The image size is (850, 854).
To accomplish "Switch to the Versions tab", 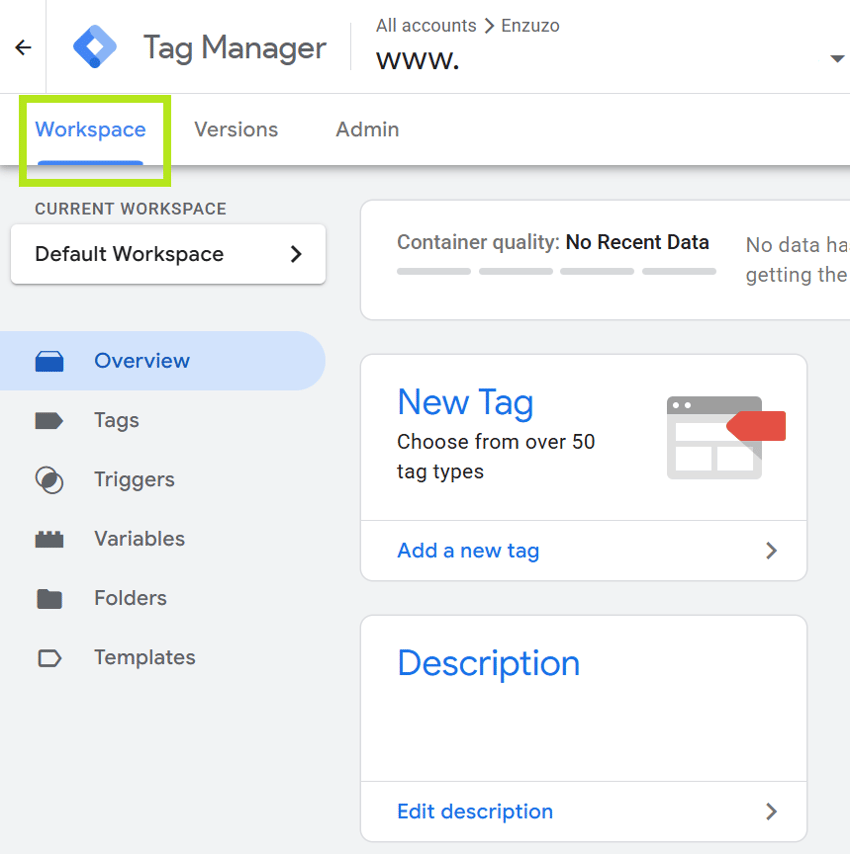I will 236,129.
